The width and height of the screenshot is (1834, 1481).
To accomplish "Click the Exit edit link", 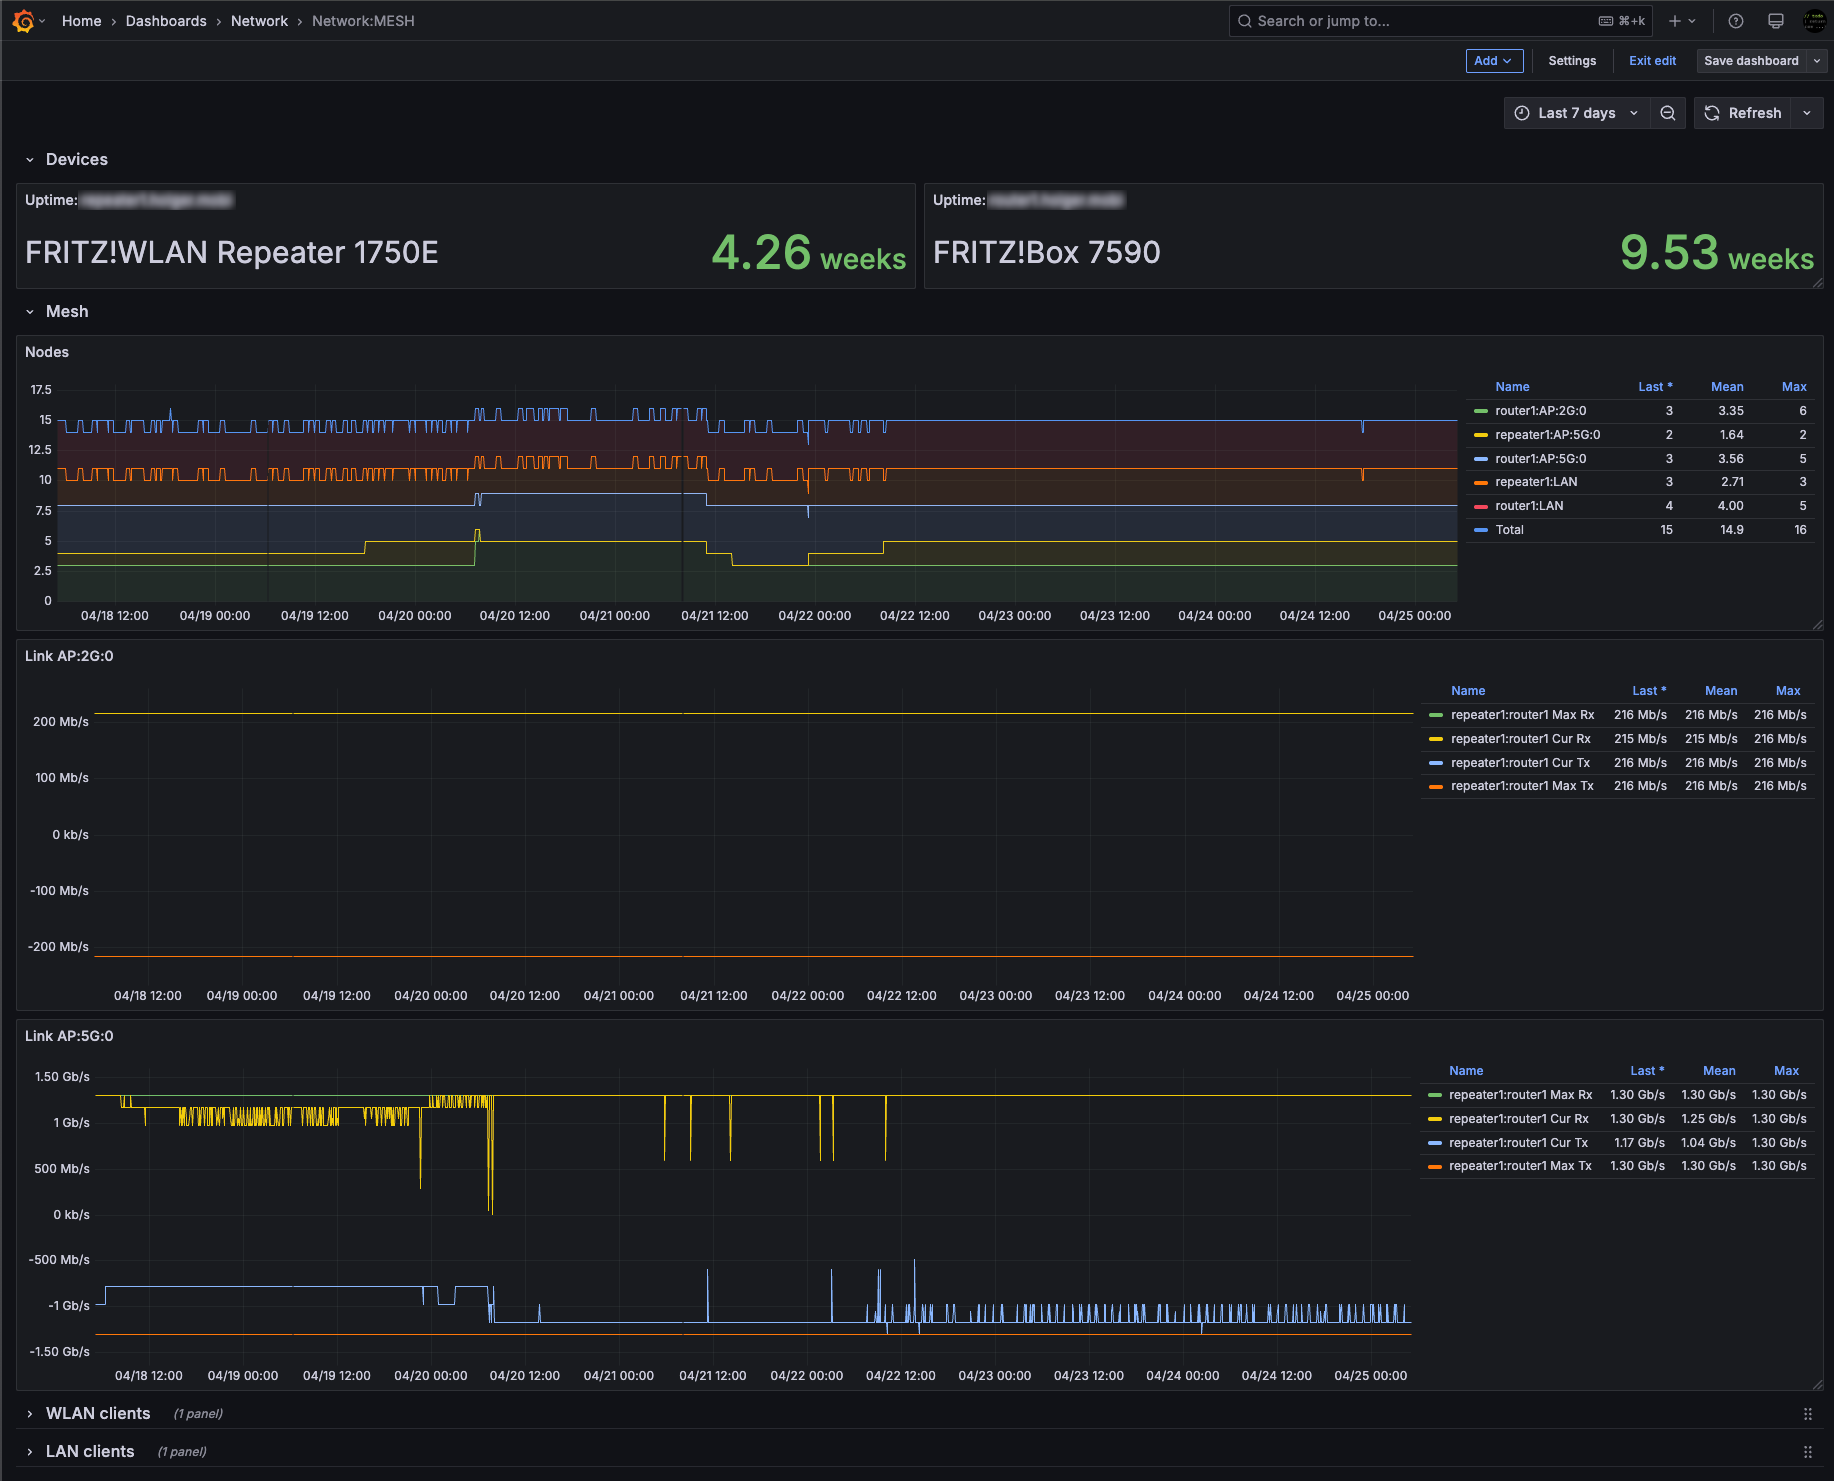I will point(1652,61).
